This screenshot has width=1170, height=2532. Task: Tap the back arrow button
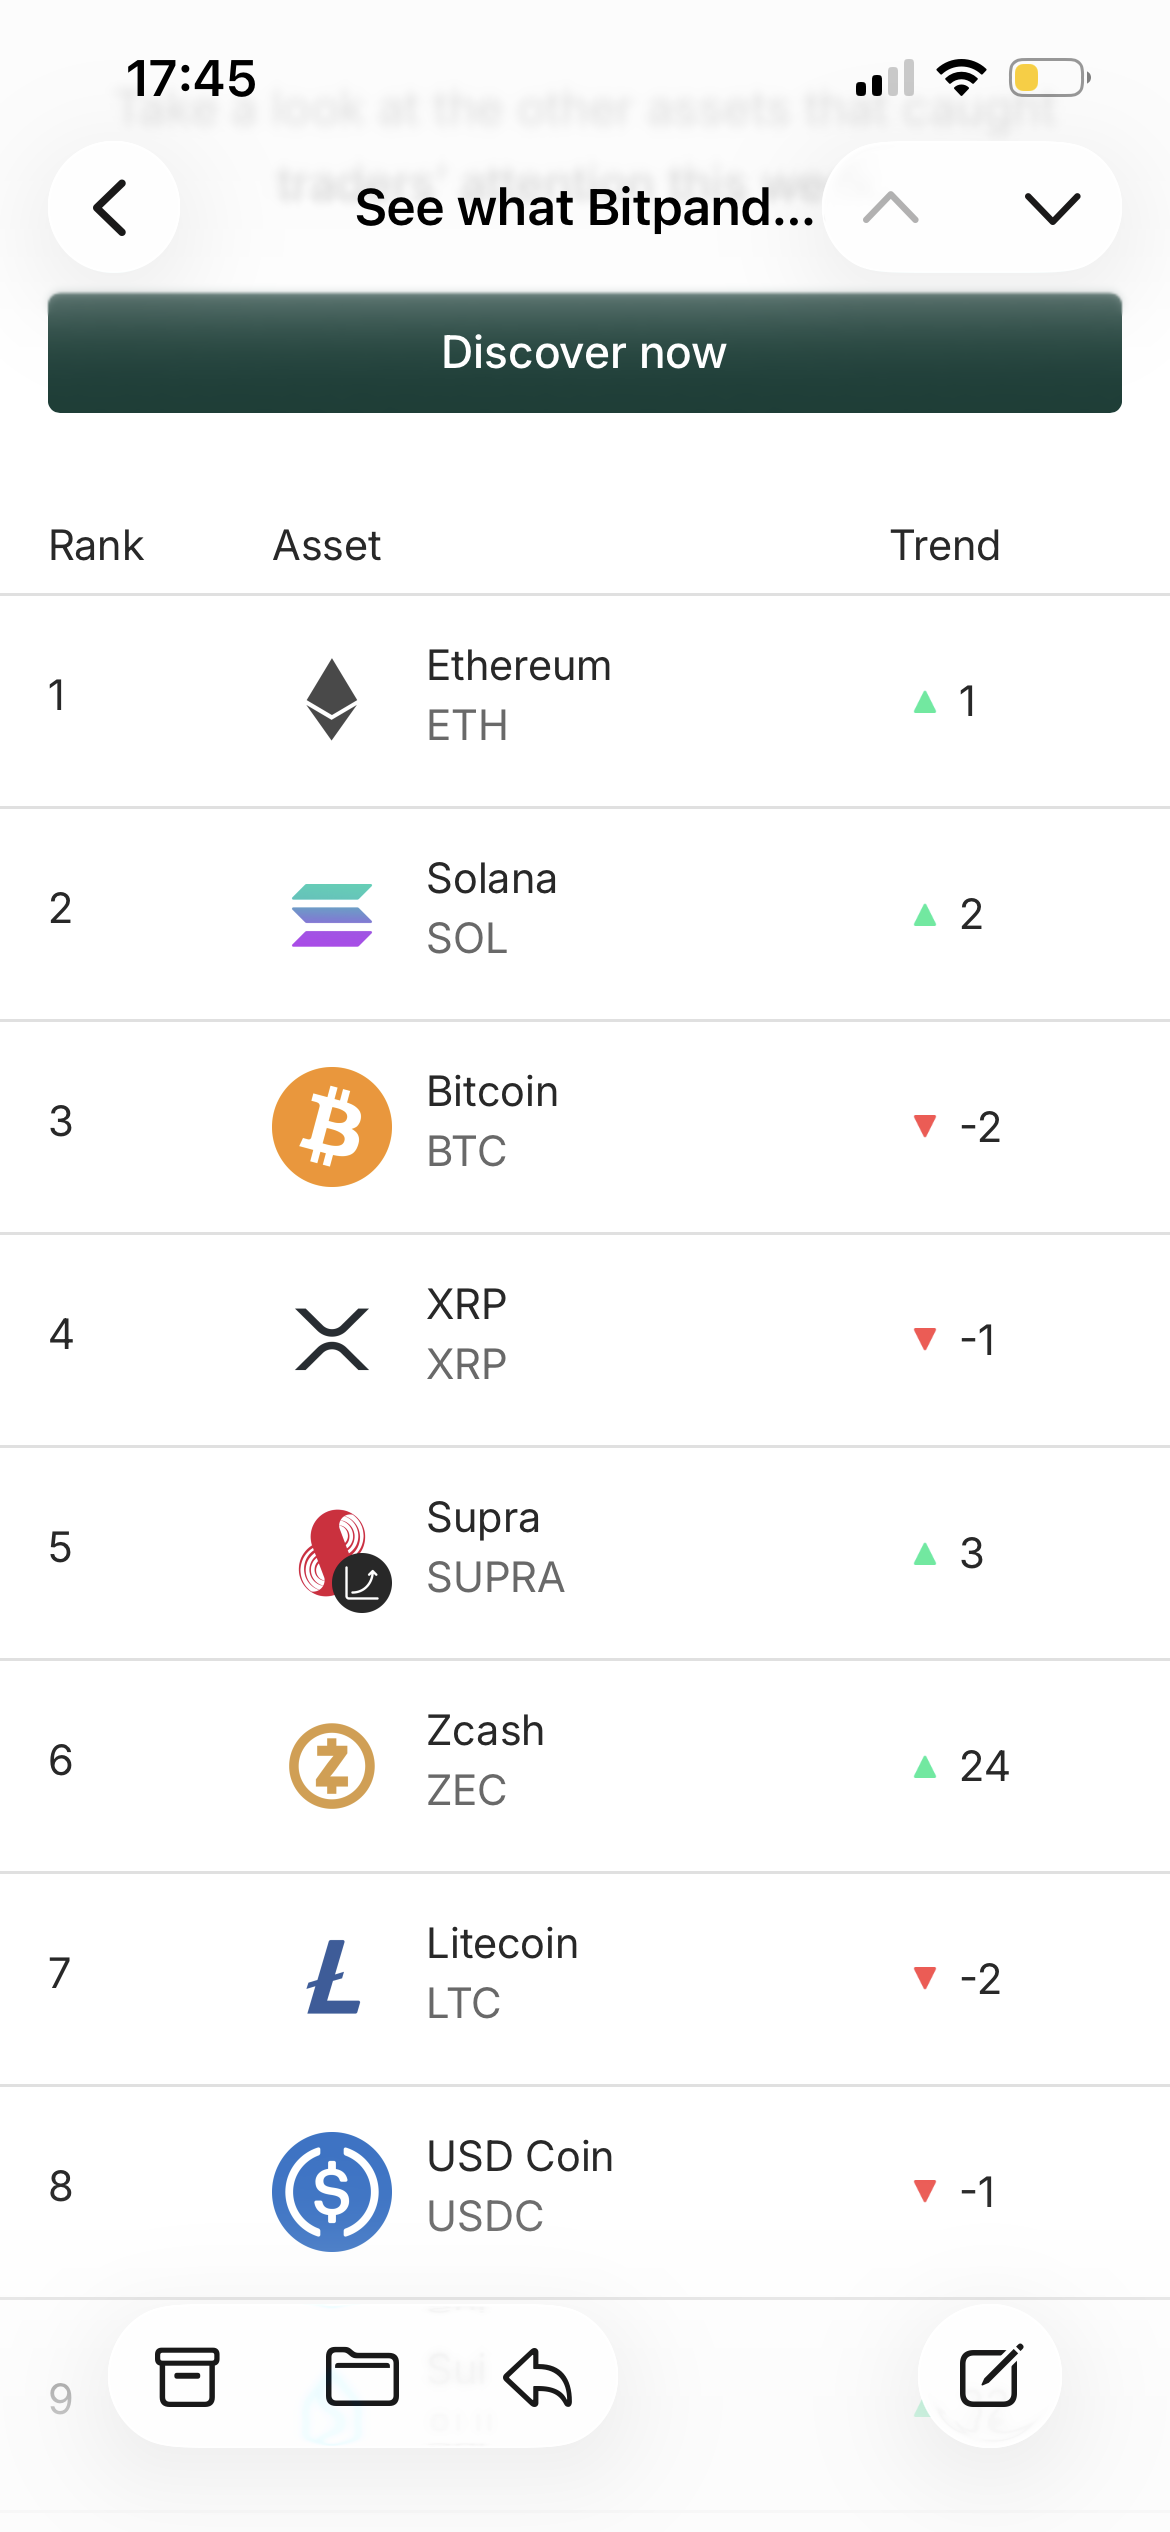click(113, 208)
